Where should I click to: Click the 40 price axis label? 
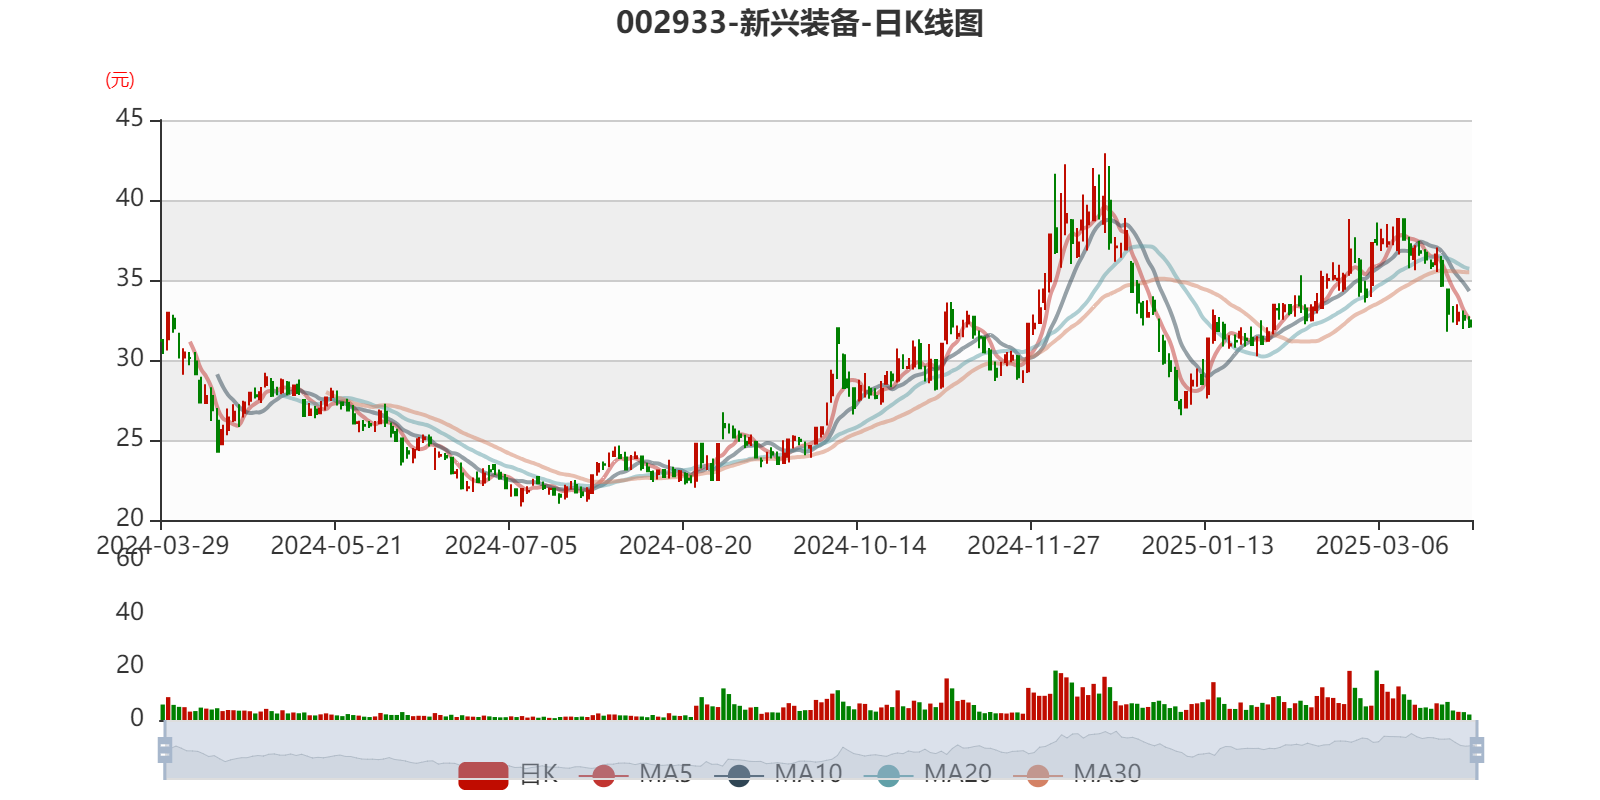(130, 199)
